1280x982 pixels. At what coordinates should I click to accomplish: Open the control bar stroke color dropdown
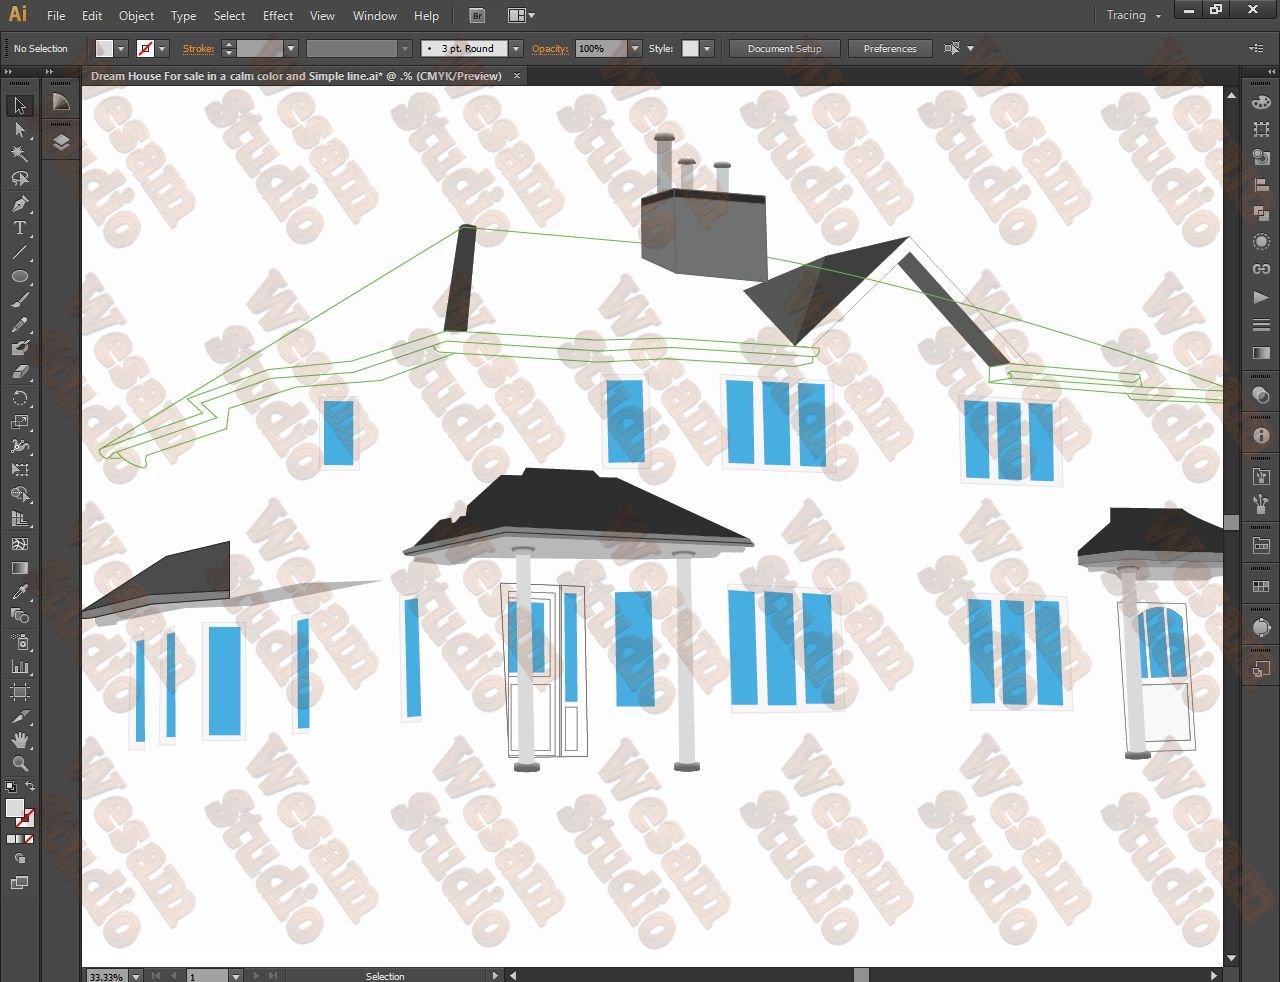point(162,48)
